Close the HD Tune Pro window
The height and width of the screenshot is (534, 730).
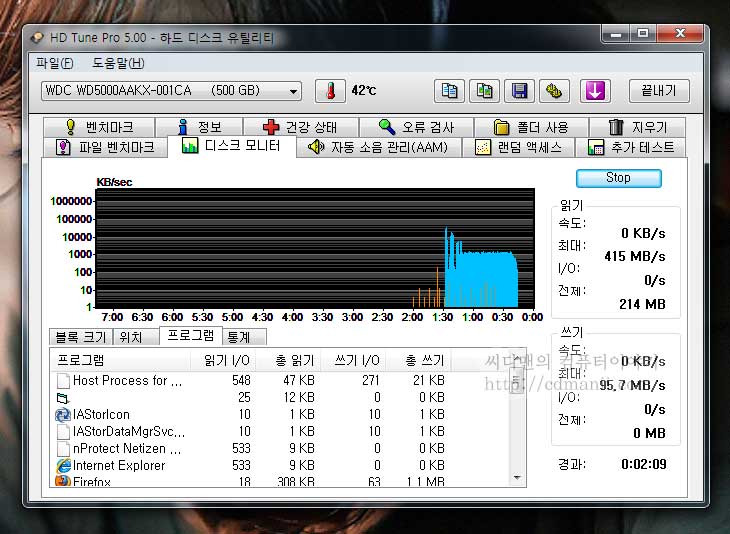pos(679,34)
